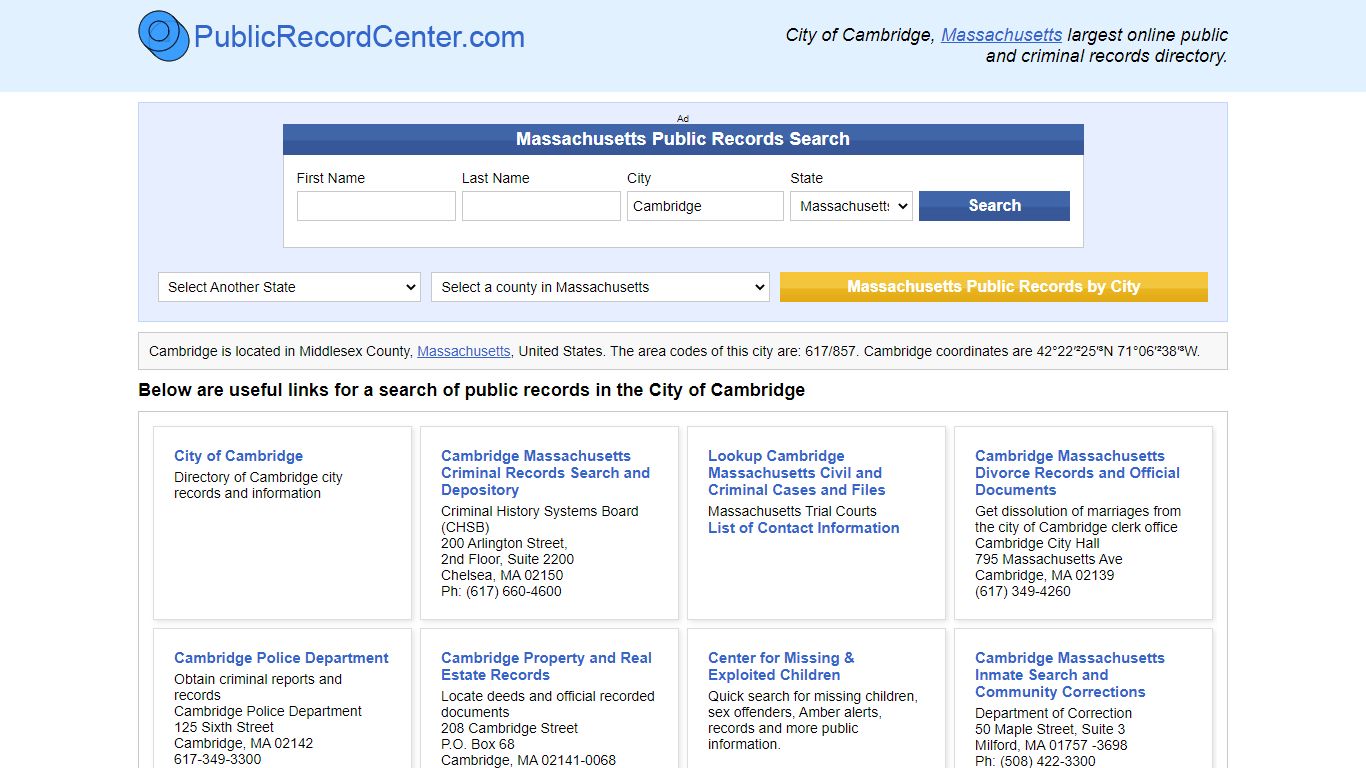This screenshot has height=768, width=1366.
Task: Click the text 208 Cambridge Street
Action: coord(510,728)
